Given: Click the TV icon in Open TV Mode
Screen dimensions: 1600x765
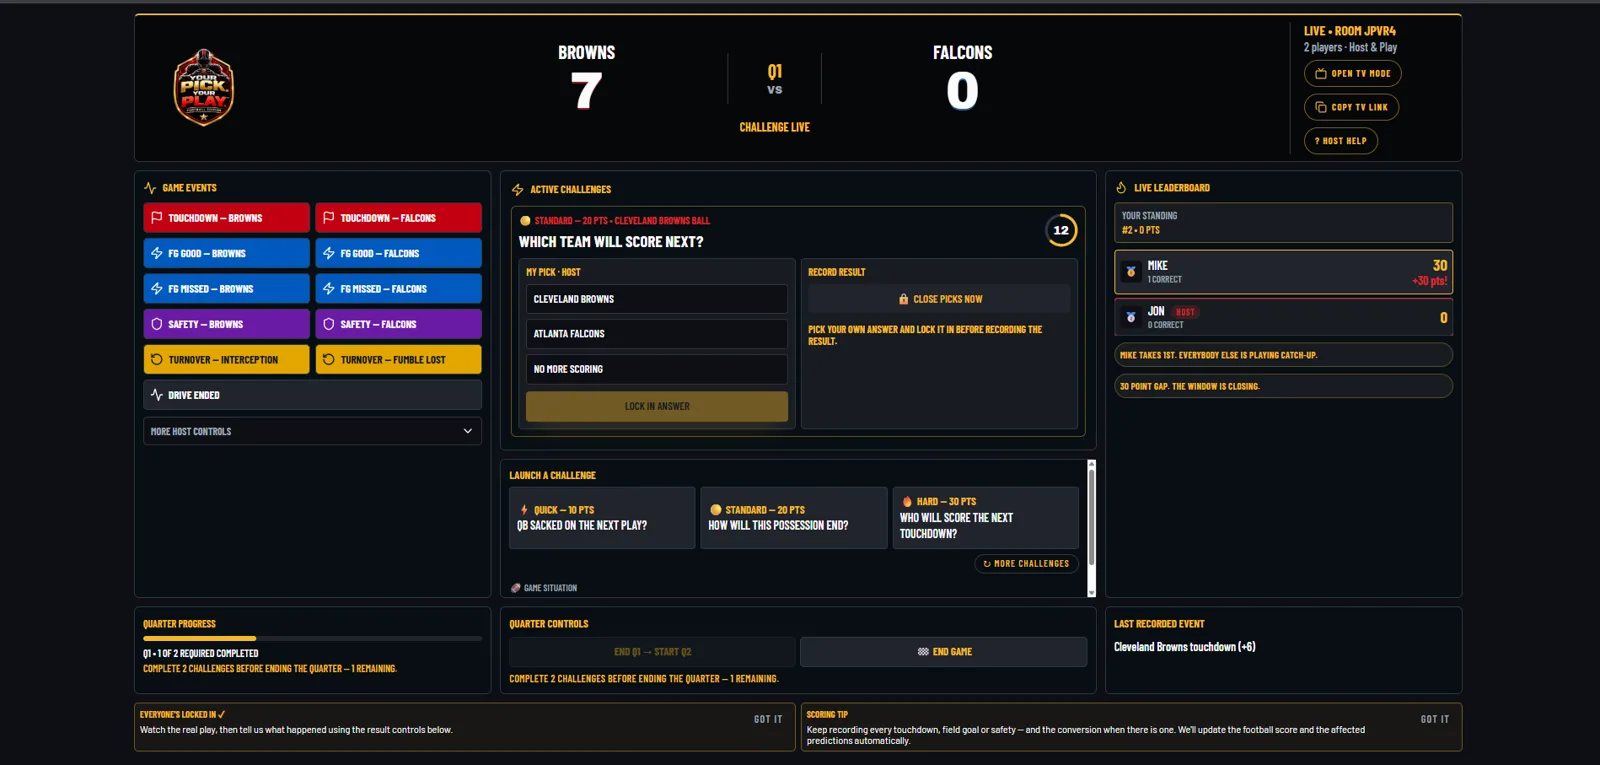Looking at the screenshot, I should coord(1321,74).
